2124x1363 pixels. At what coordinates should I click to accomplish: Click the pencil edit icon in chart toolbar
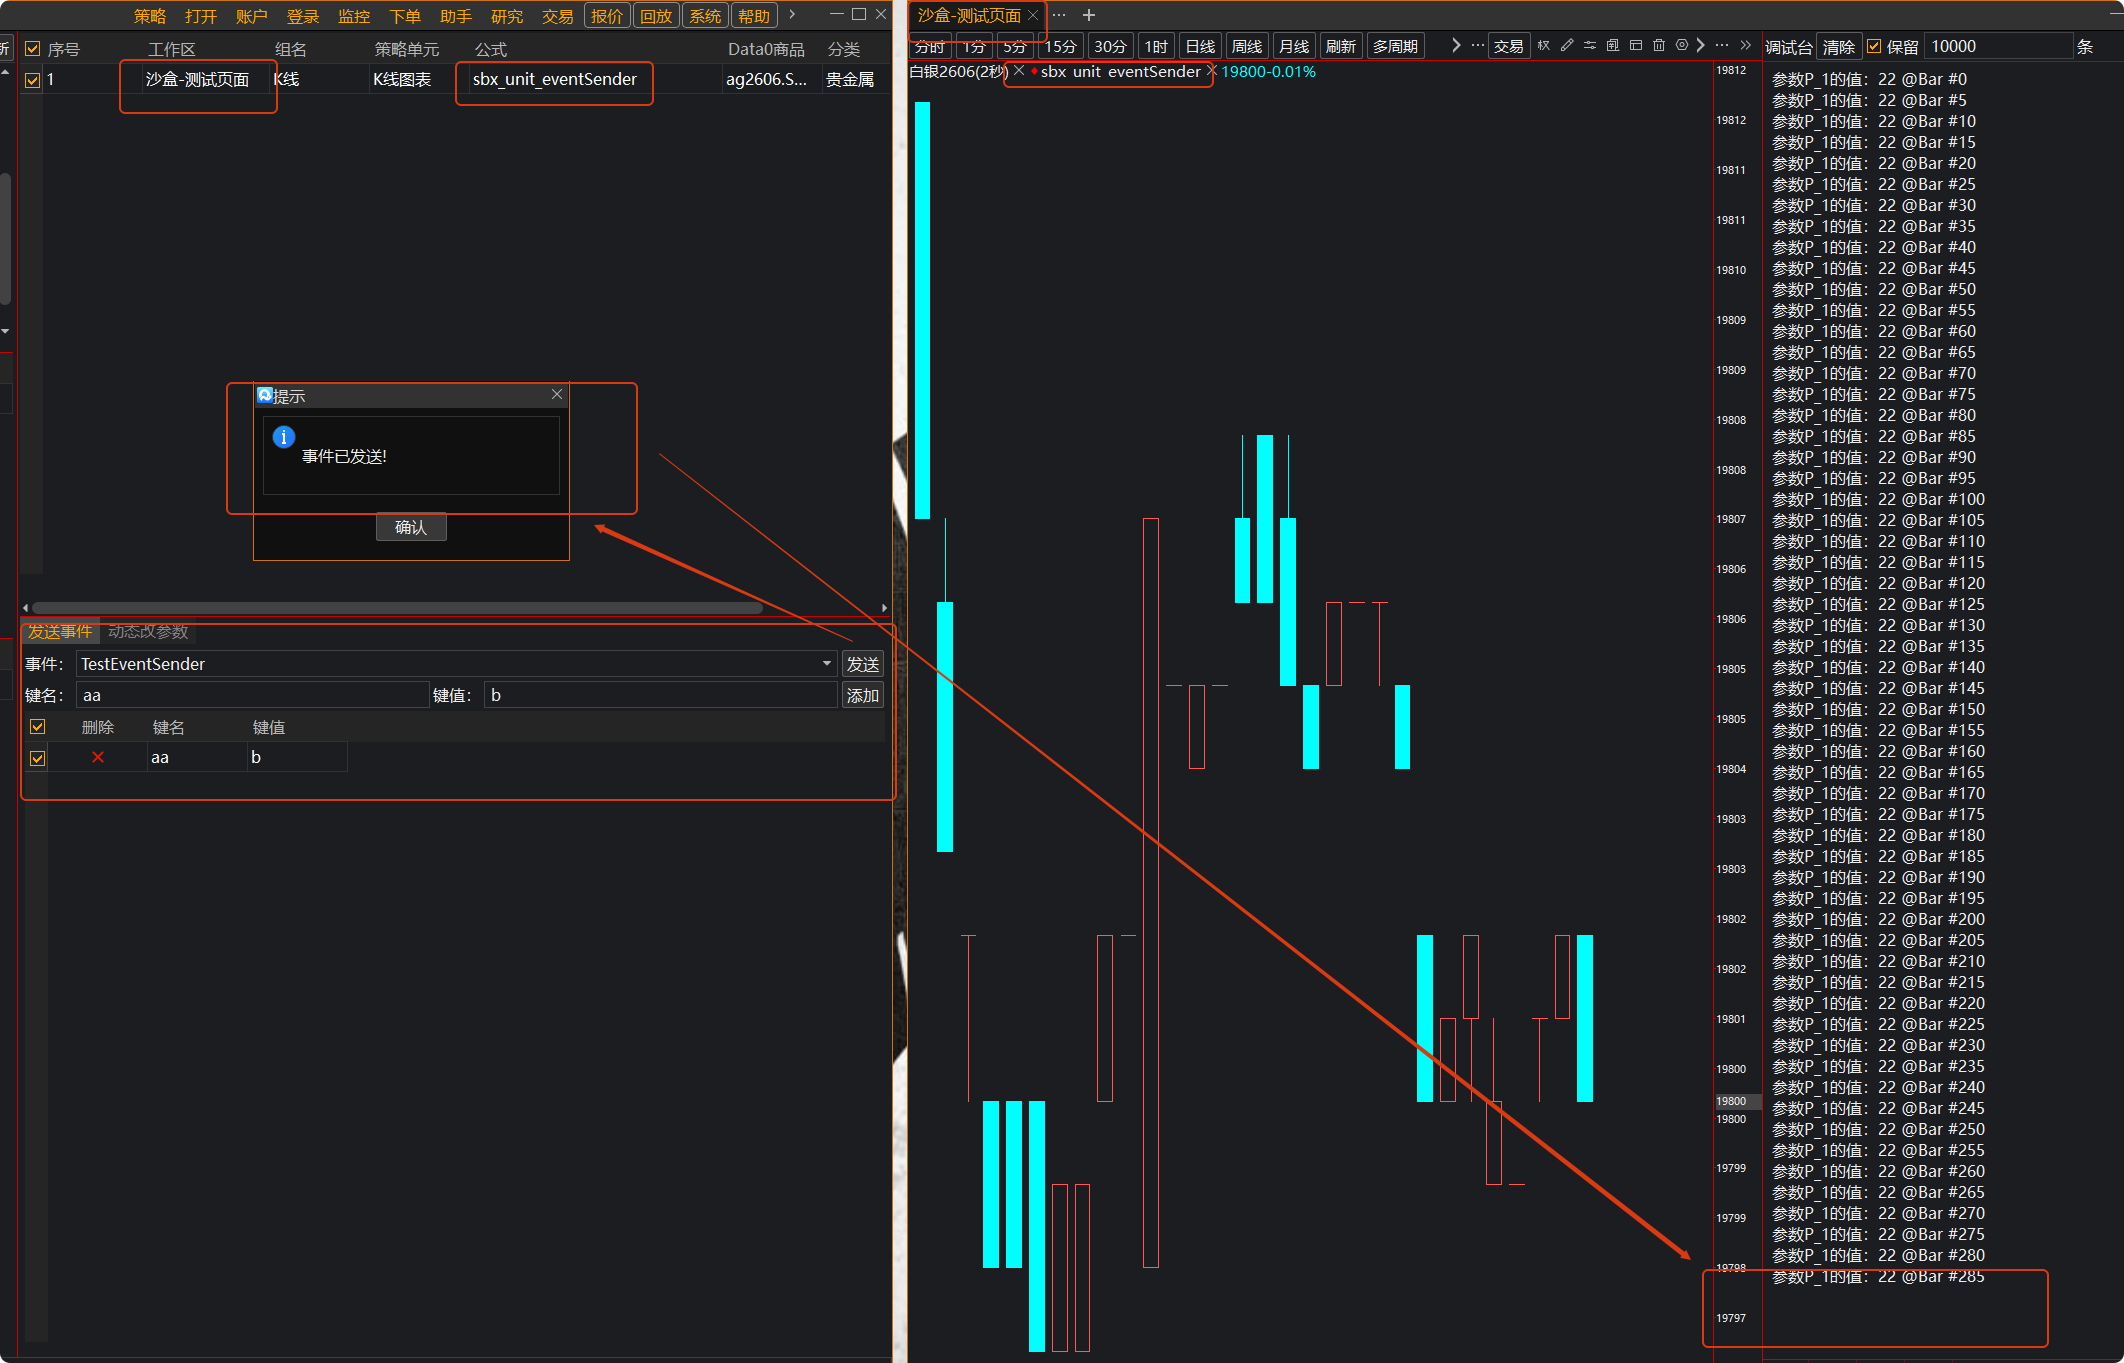click(x=1567, y=45)
